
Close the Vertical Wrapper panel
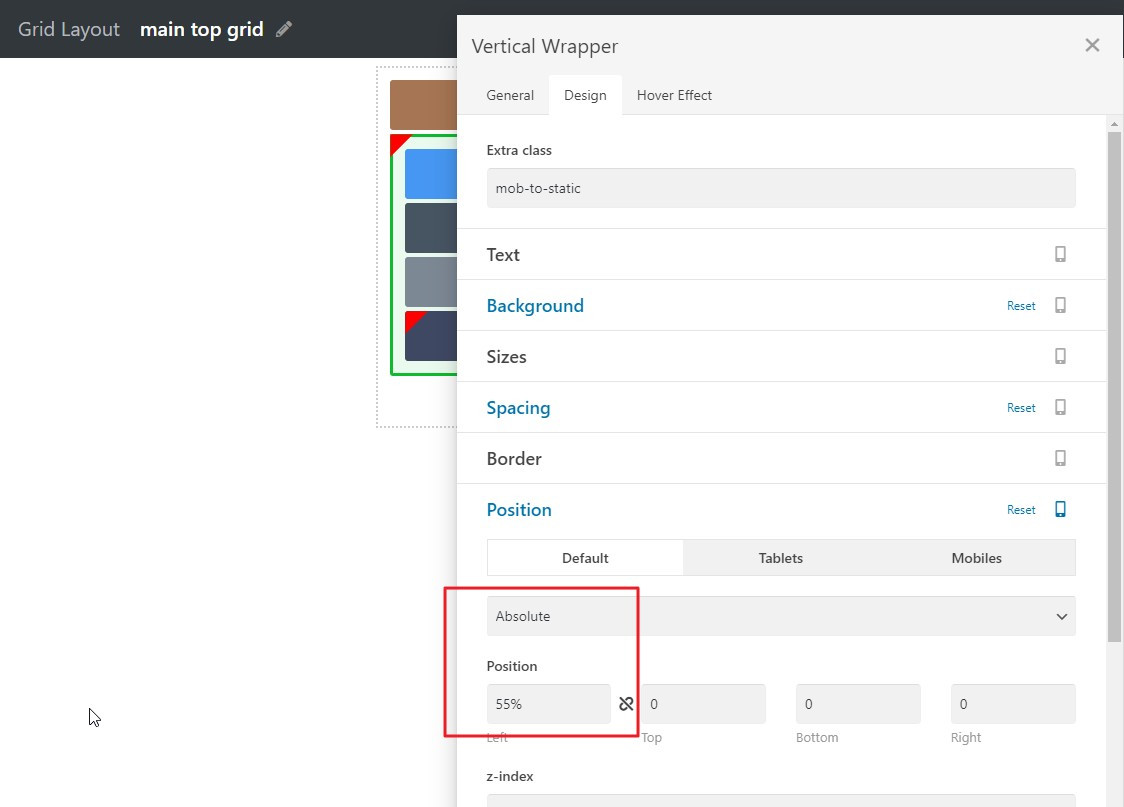pyautogui.click(x=1092, y=45)
